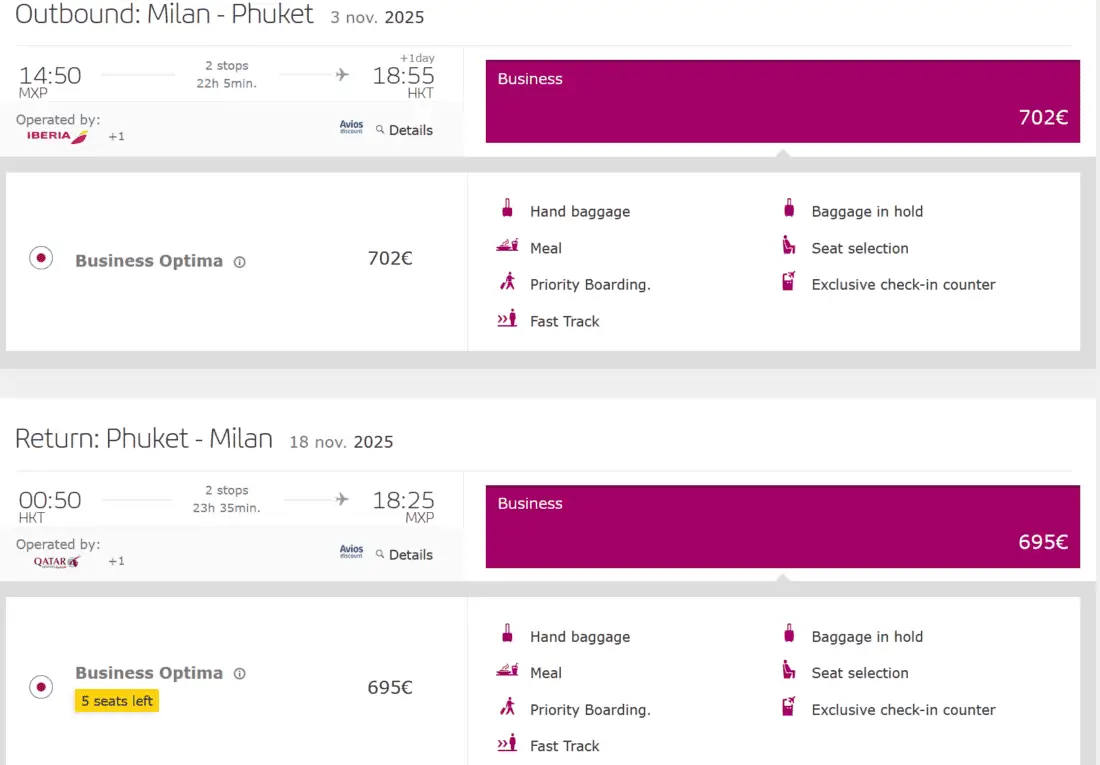Expand outbound +1 operating airlines indicator
This screenshot has width=1100, height=765.
pos(116,136)
